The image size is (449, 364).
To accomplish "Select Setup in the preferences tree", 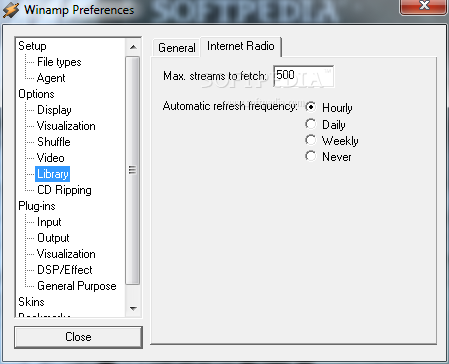I will point(32,46).
